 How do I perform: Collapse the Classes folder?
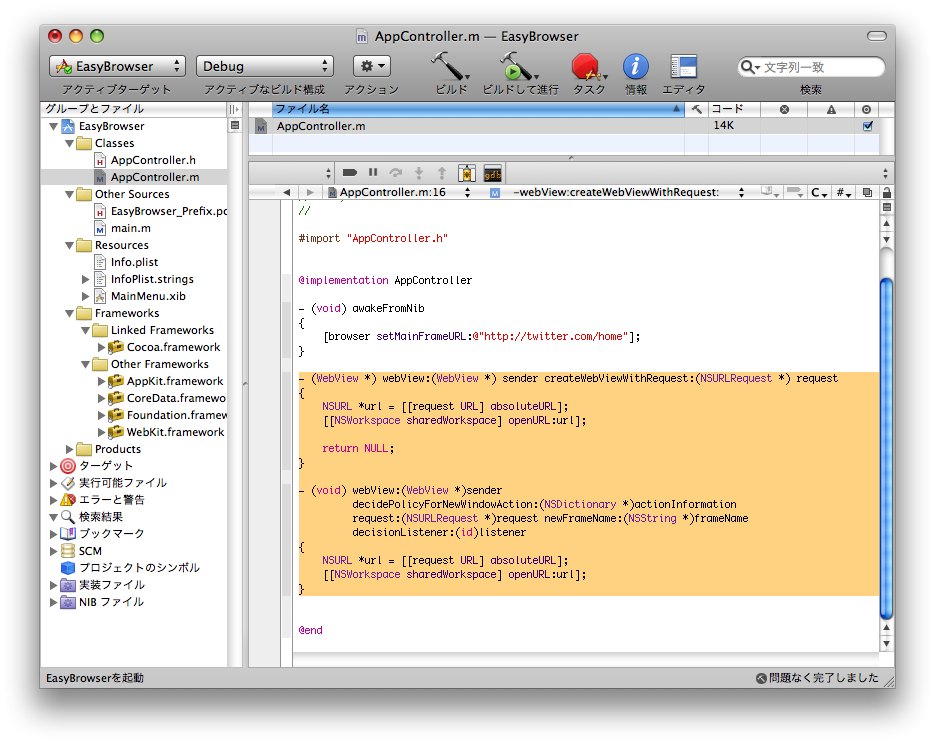[x=70, y=143]
